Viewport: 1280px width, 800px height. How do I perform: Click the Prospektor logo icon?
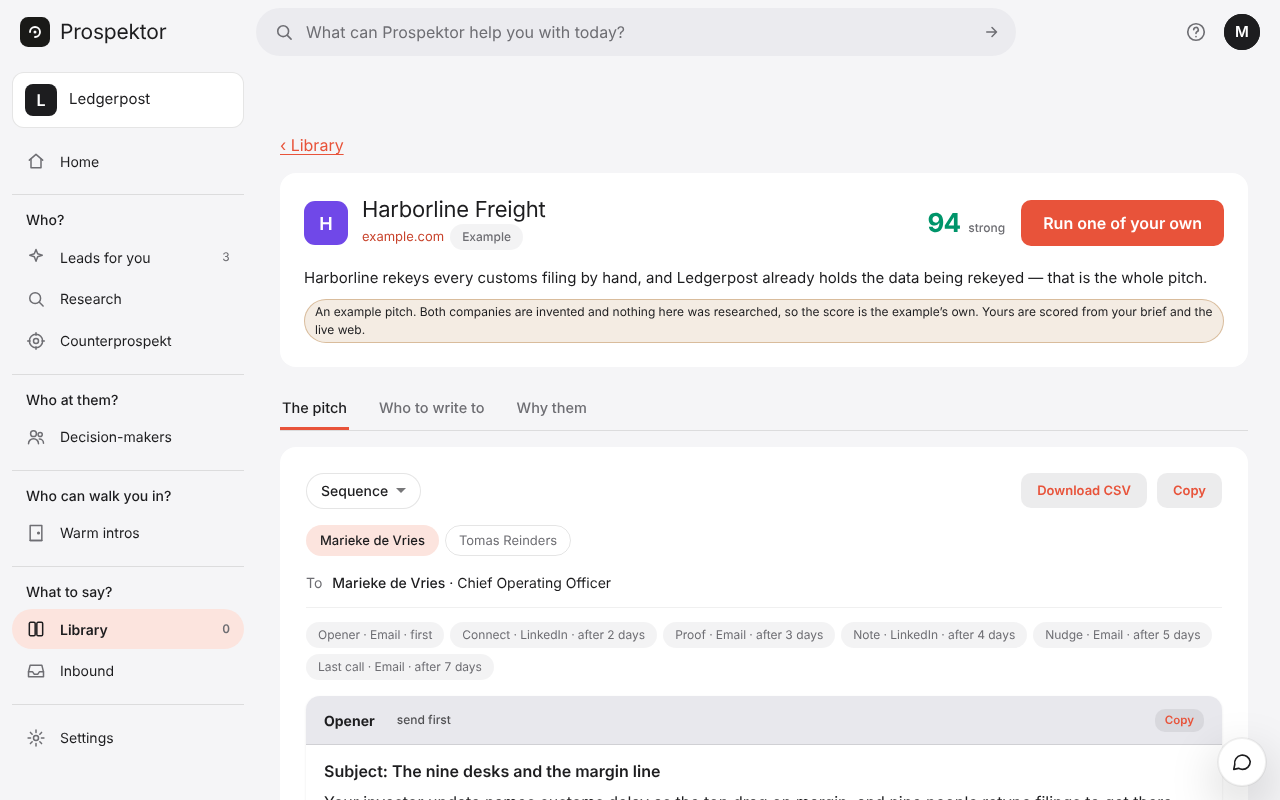pyautogui.click(x=35, y=32)
